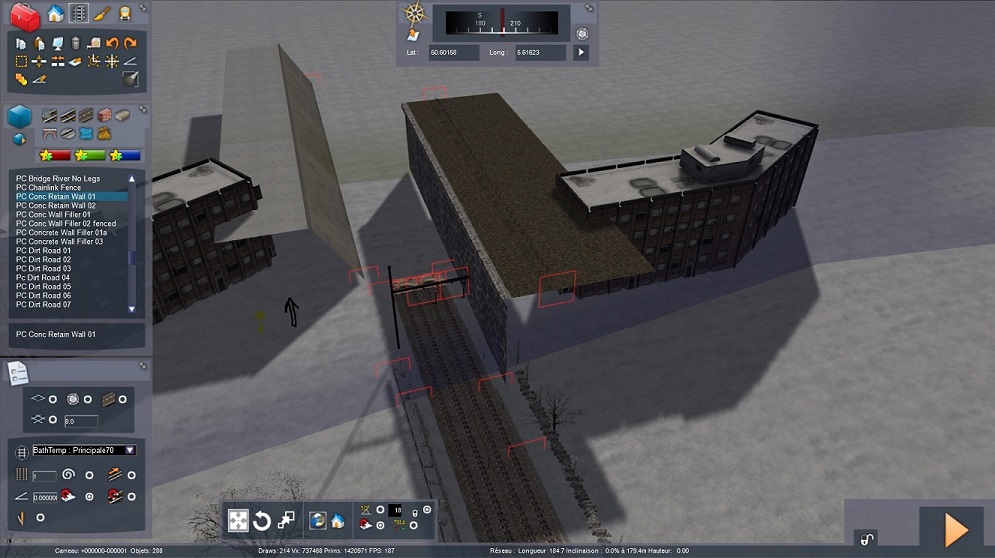Toggle the diamond grid radio button
Screen dimensions: 995x558
53,399
